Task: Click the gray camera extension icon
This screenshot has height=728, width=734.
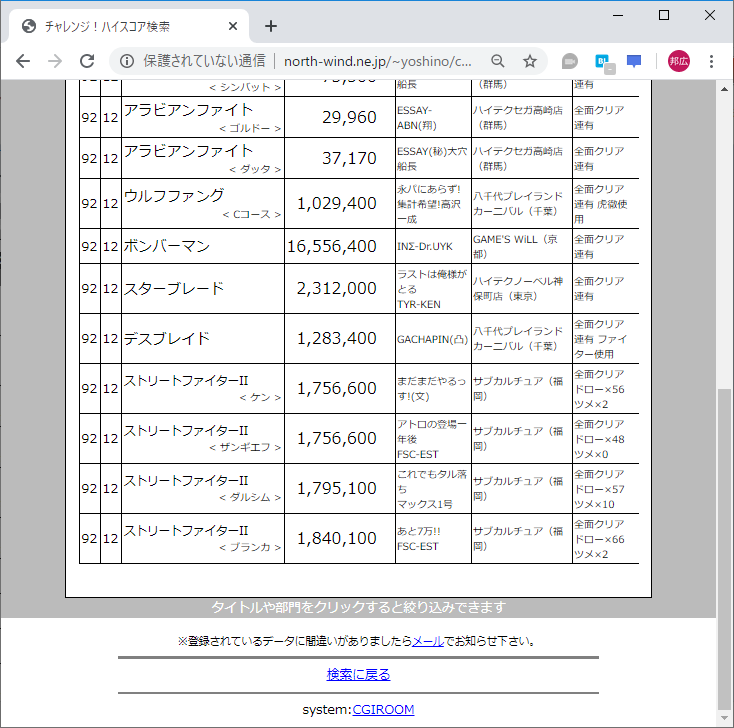Action: tap(570, 61)
